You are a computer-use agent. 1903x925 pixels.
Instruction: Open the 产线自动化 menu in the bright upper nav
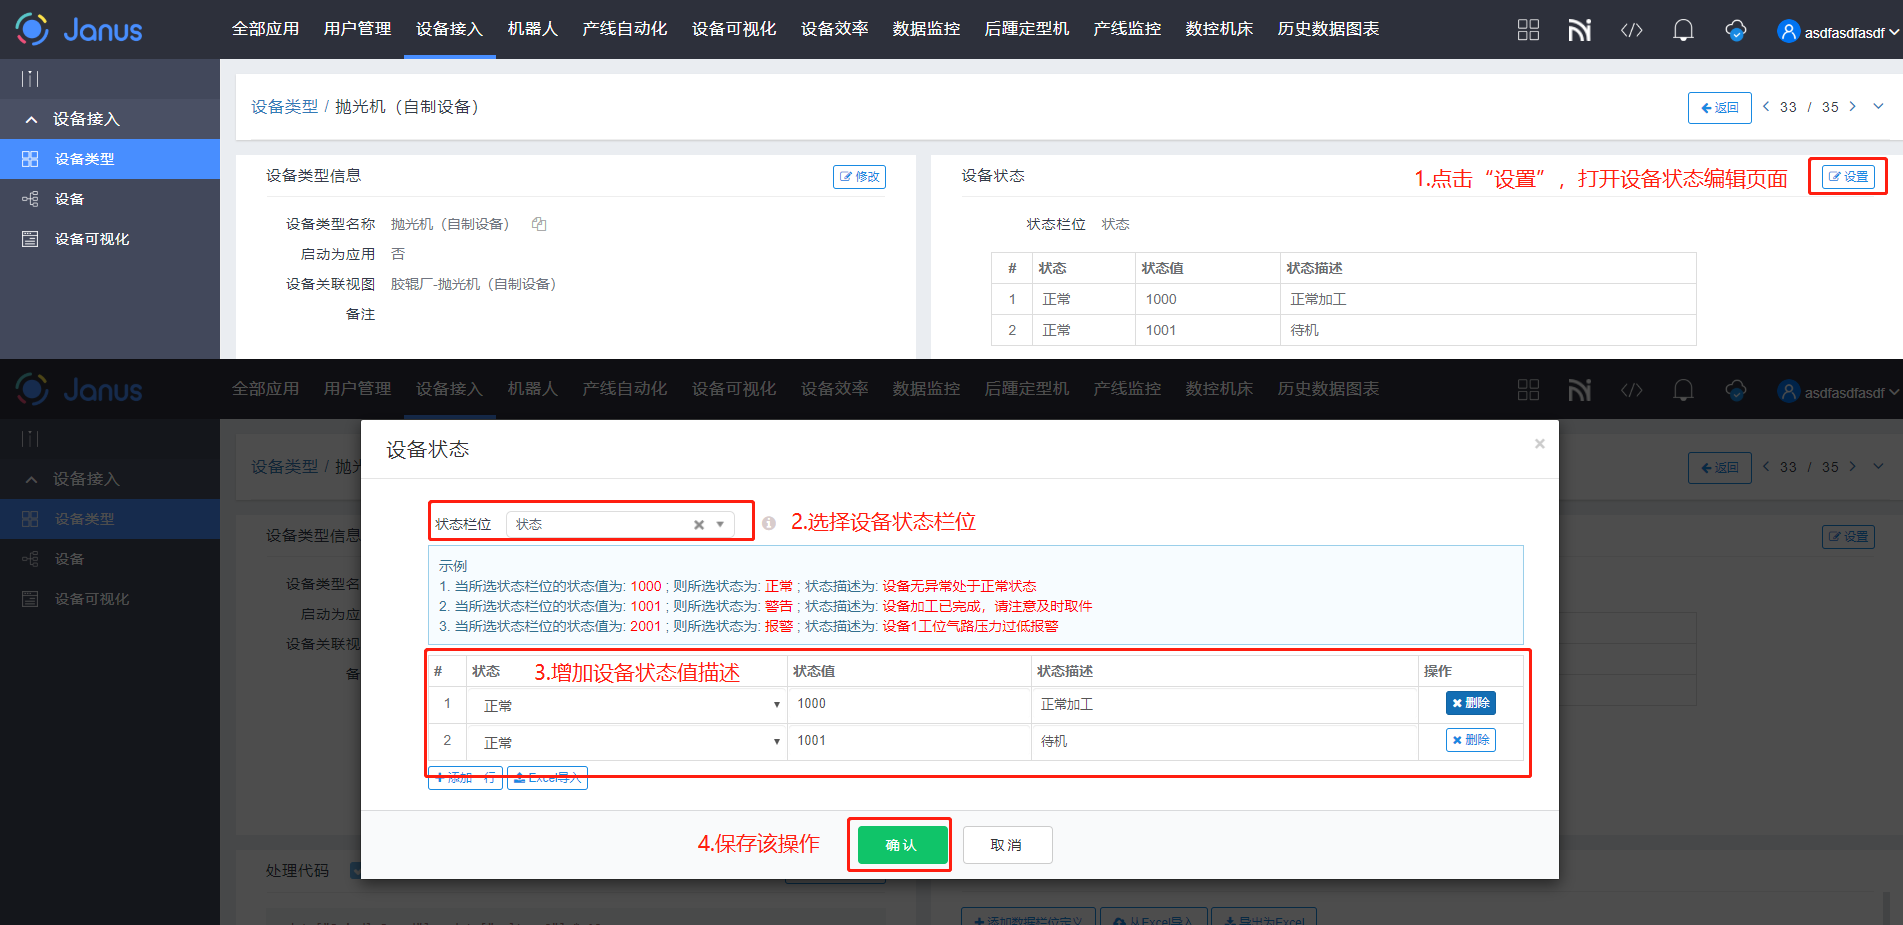click(624, 29)
